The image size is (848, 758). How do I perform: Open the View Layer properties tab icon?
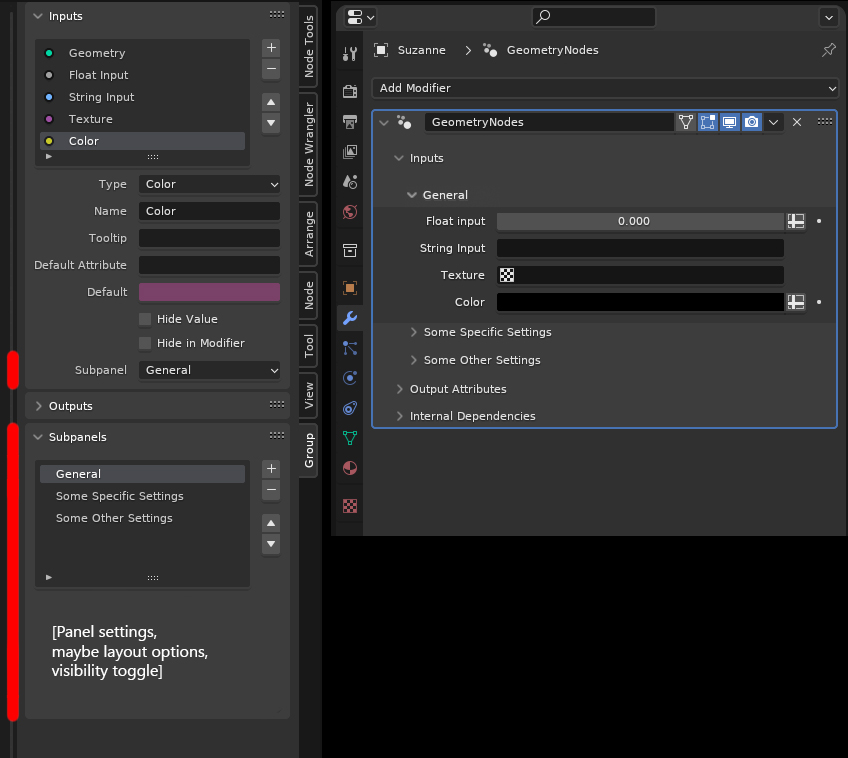tap(350, 152)
